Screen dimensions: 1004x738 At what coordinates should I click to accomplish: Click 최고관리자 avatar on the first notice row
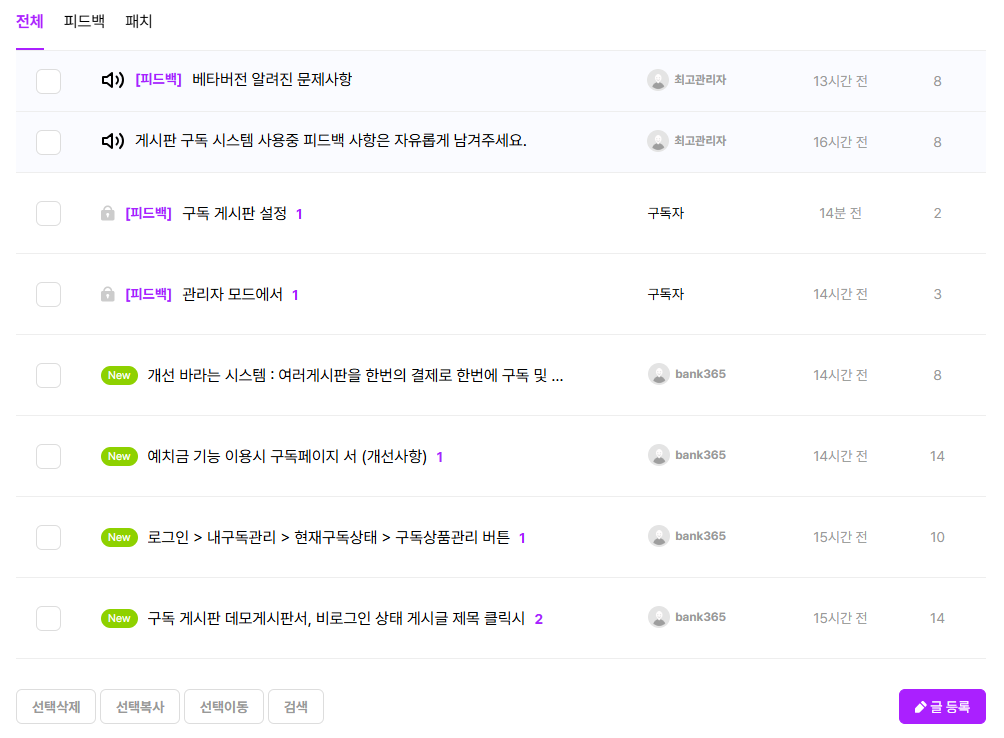(657, 80)
